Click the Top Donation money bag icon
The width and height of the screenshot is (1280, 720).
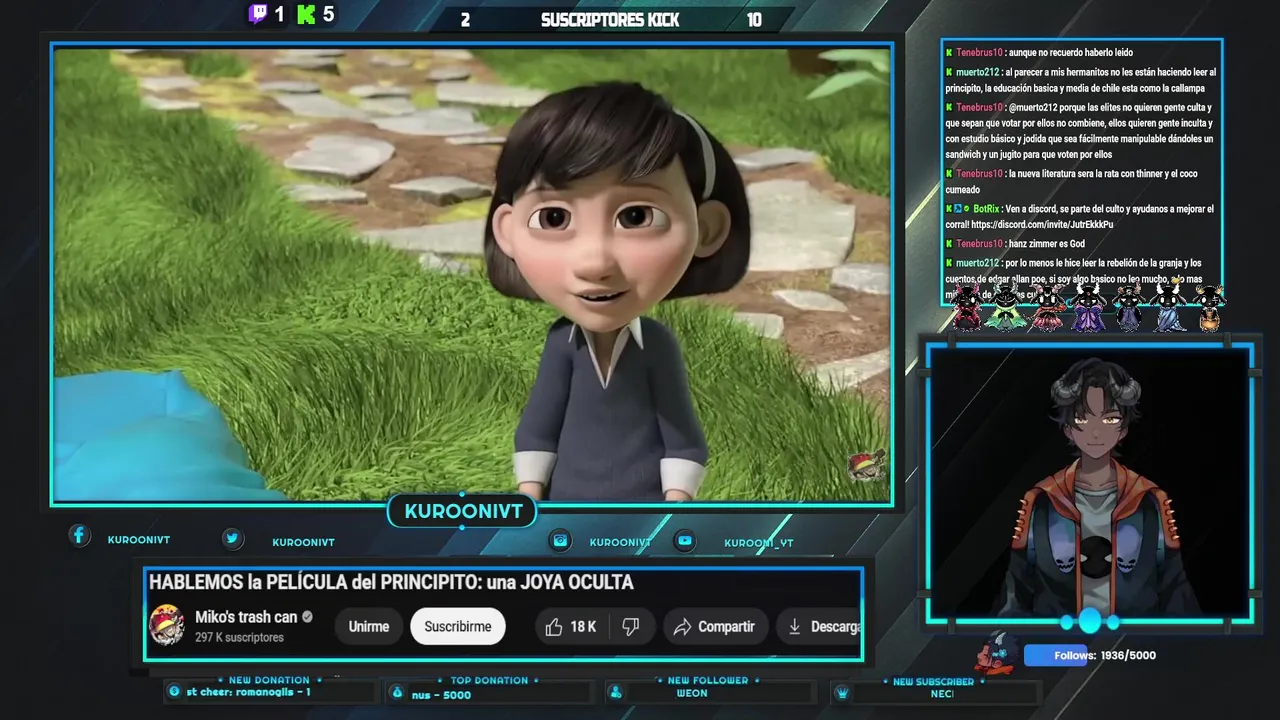397,692
